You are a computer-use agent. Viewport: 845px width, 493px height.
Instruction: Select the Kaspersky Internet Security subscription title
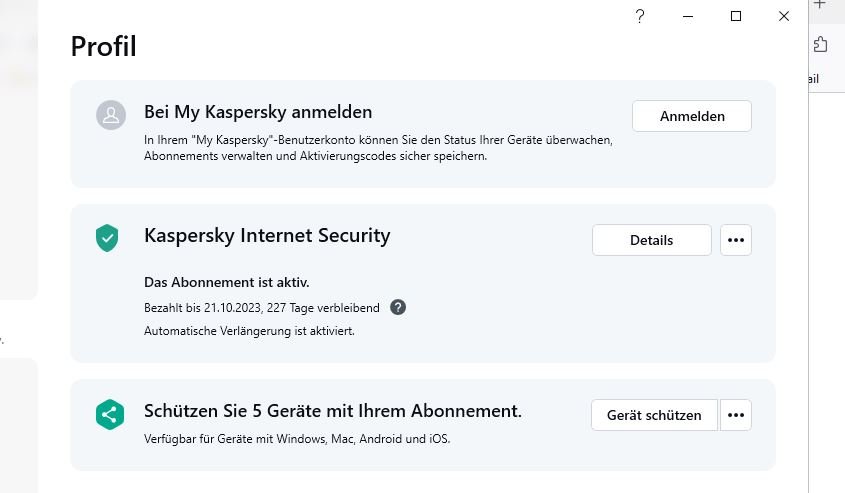pyautogui.click(x=267, y=236)
